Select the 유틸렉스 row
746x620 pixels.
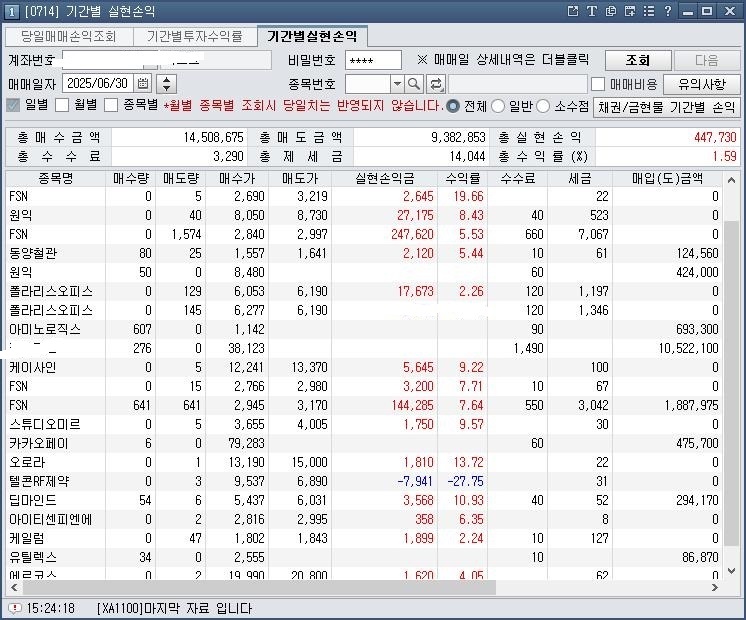(x=364, y=558)
